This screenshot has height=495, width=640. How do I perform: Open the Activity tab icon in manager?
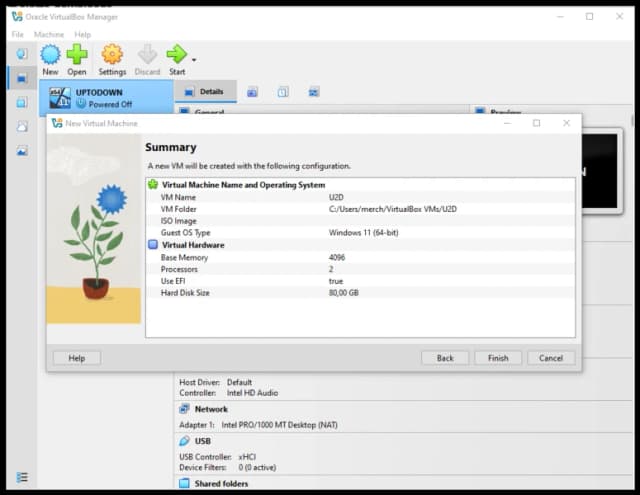pyautogui.click(x=313, y=92)
